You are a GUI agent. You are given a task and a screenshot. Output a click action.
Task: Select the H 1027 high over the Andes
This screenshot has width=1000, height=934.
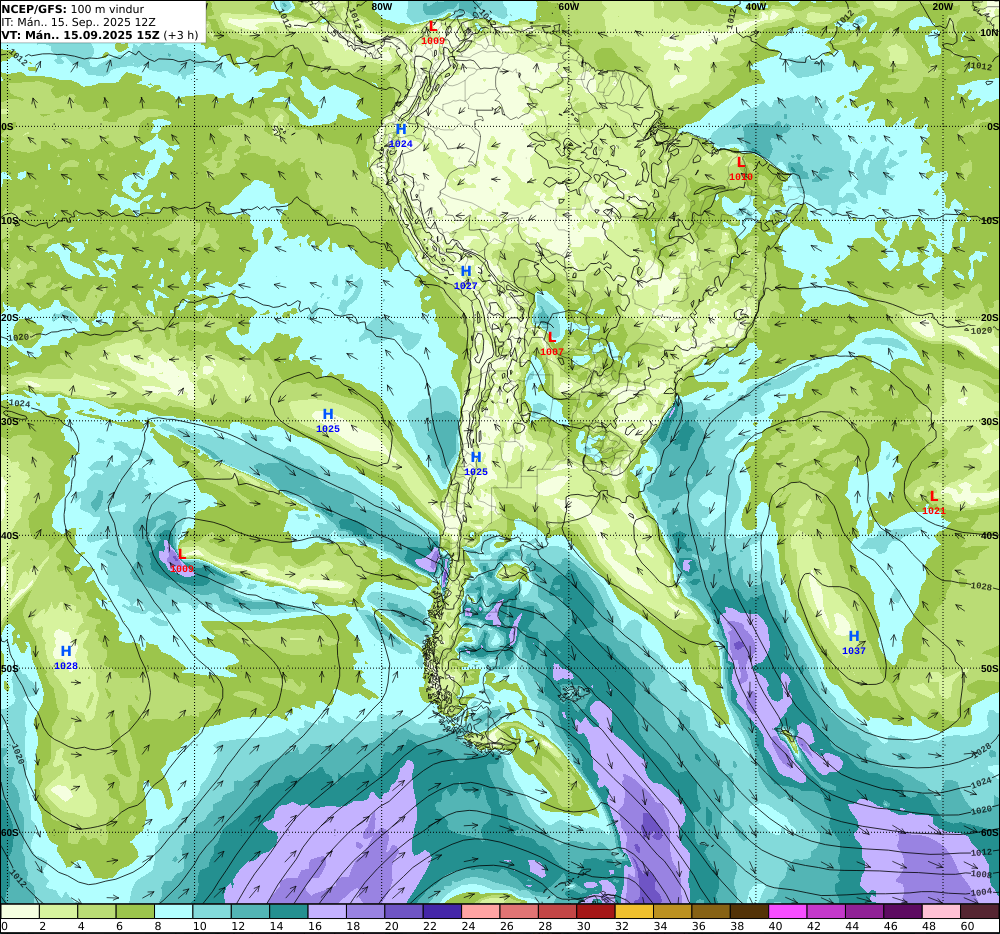tap(466, 277)
